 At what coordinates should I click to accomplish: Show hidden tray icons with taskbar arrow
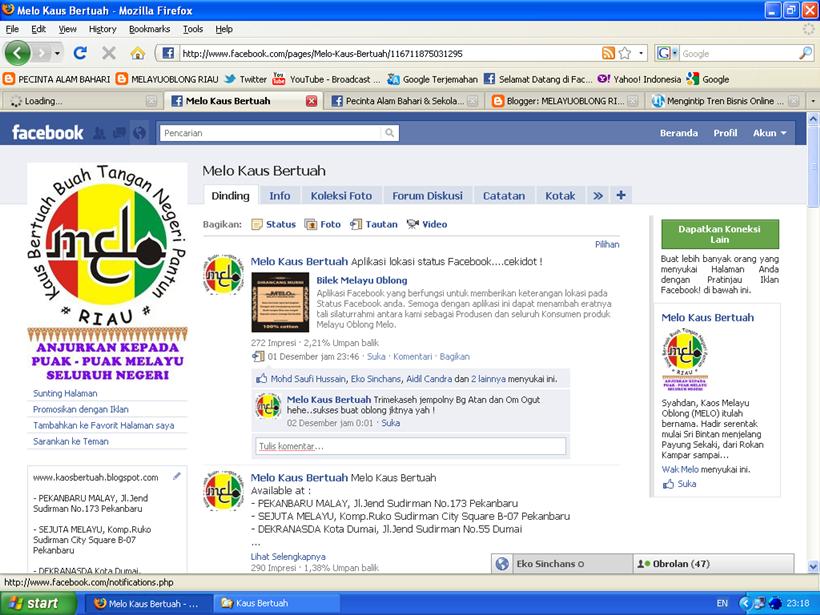(x=744, y=603)
